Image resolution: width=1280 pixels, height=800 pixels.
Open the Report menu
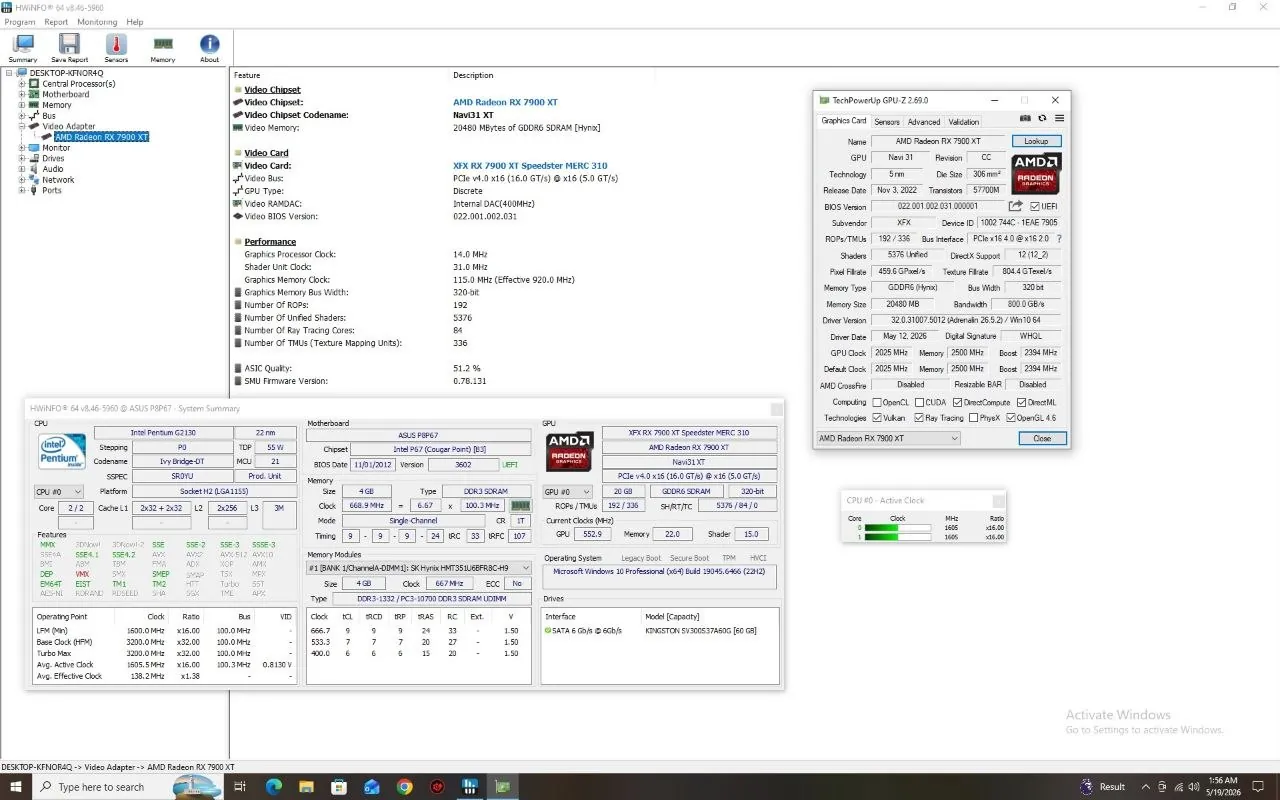coord(56,21)
